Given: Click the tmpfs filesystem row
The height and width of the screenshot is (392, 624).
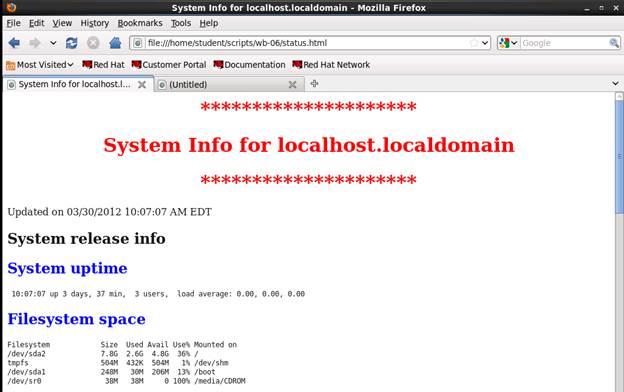Looking at the screenshot, I should (x=118, y=363).
